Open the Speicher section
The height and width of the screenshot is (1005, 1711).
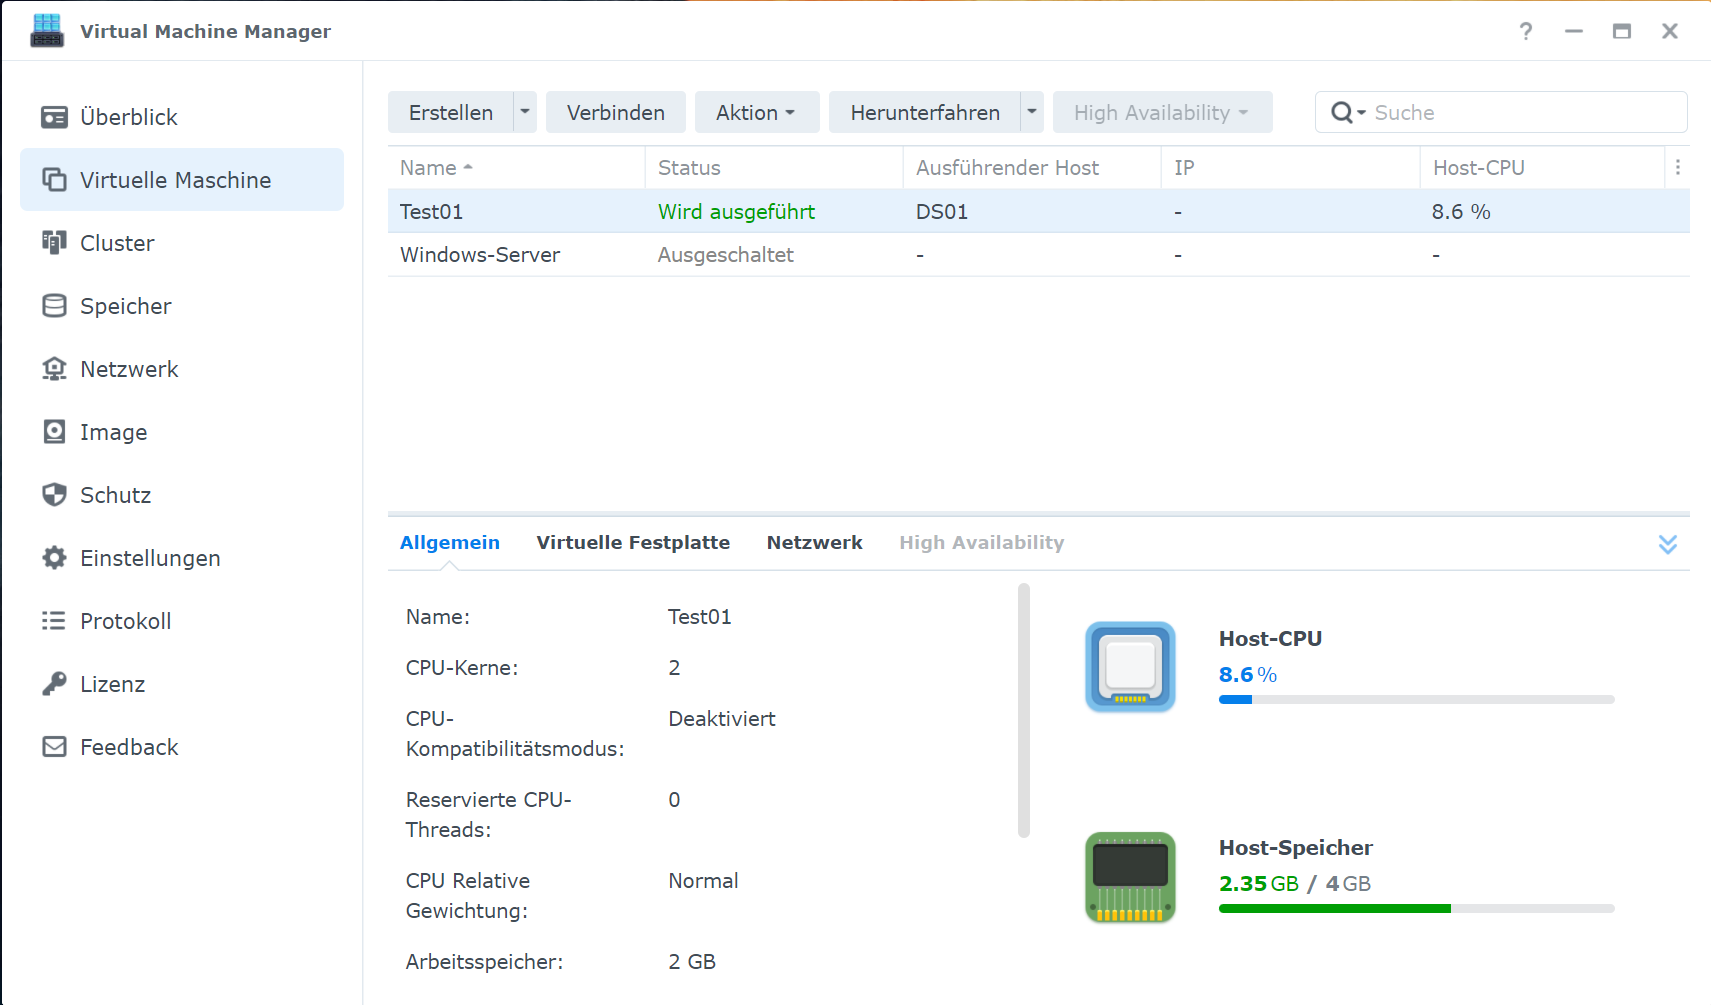tap(126, 306)
